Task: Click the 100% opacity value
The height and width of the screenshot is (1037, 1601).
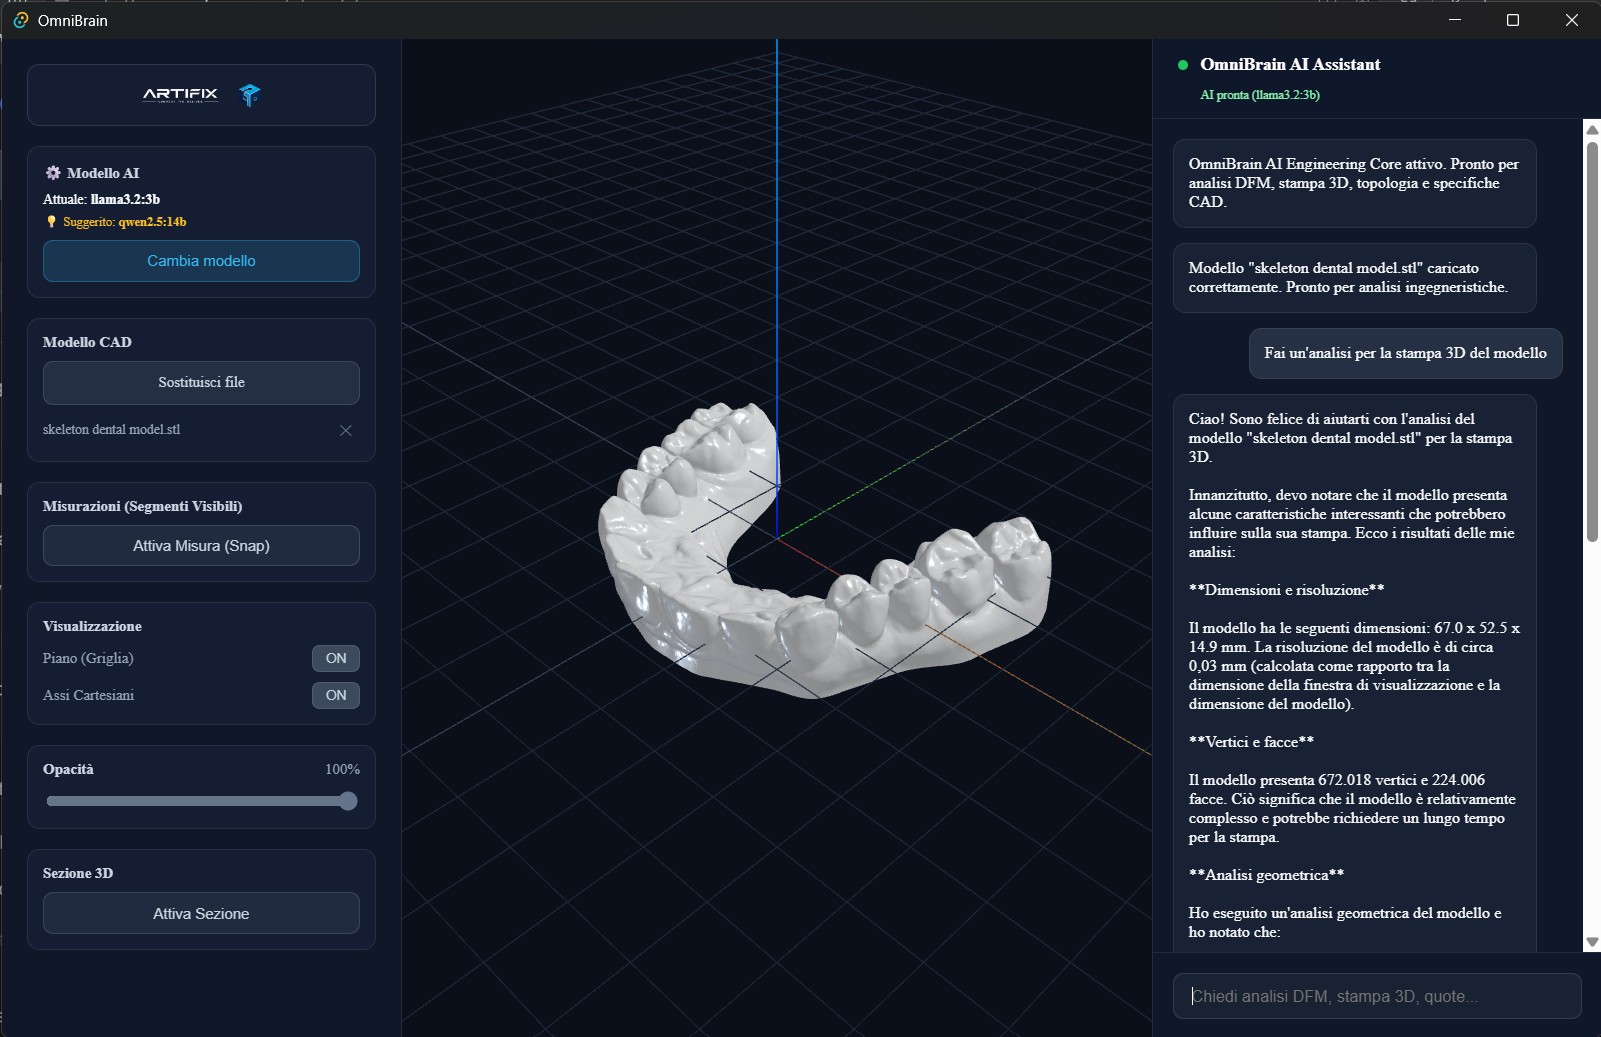Action: (342, 769)
